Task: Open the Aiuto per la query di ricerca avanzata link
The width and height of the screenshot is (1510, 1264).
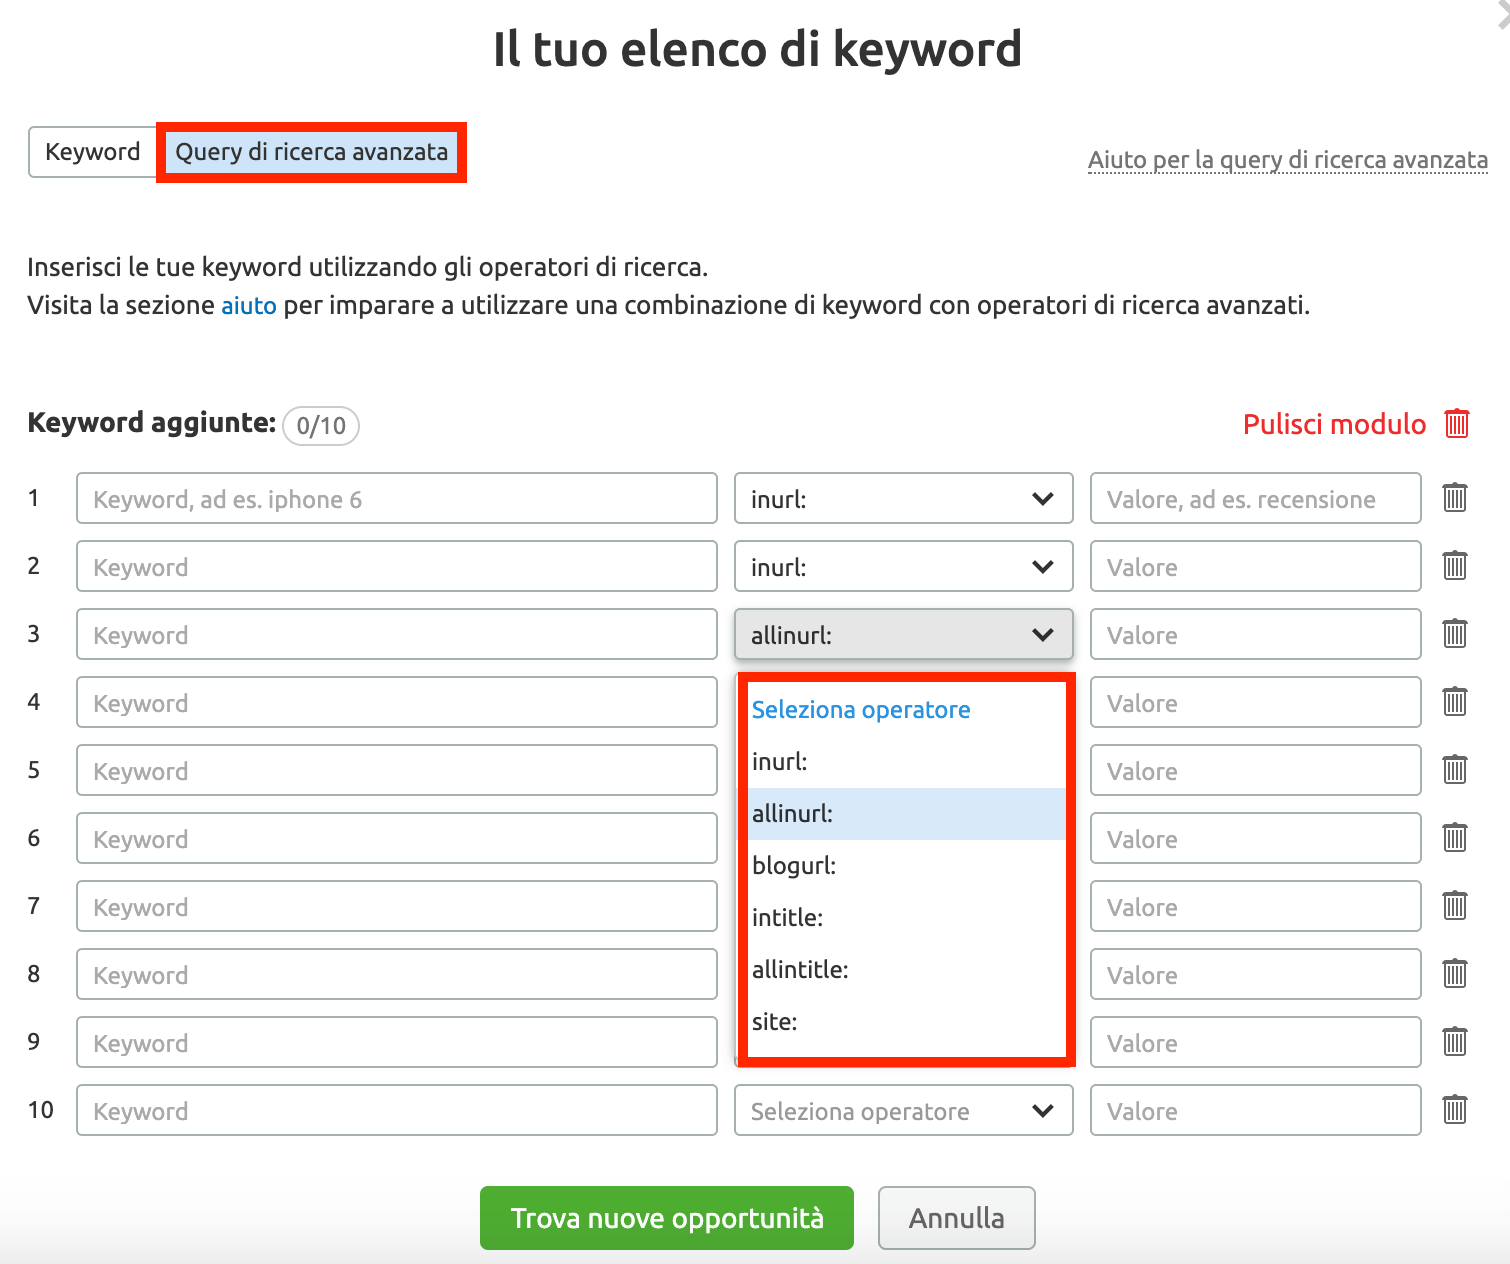Action: [1288, 159]
